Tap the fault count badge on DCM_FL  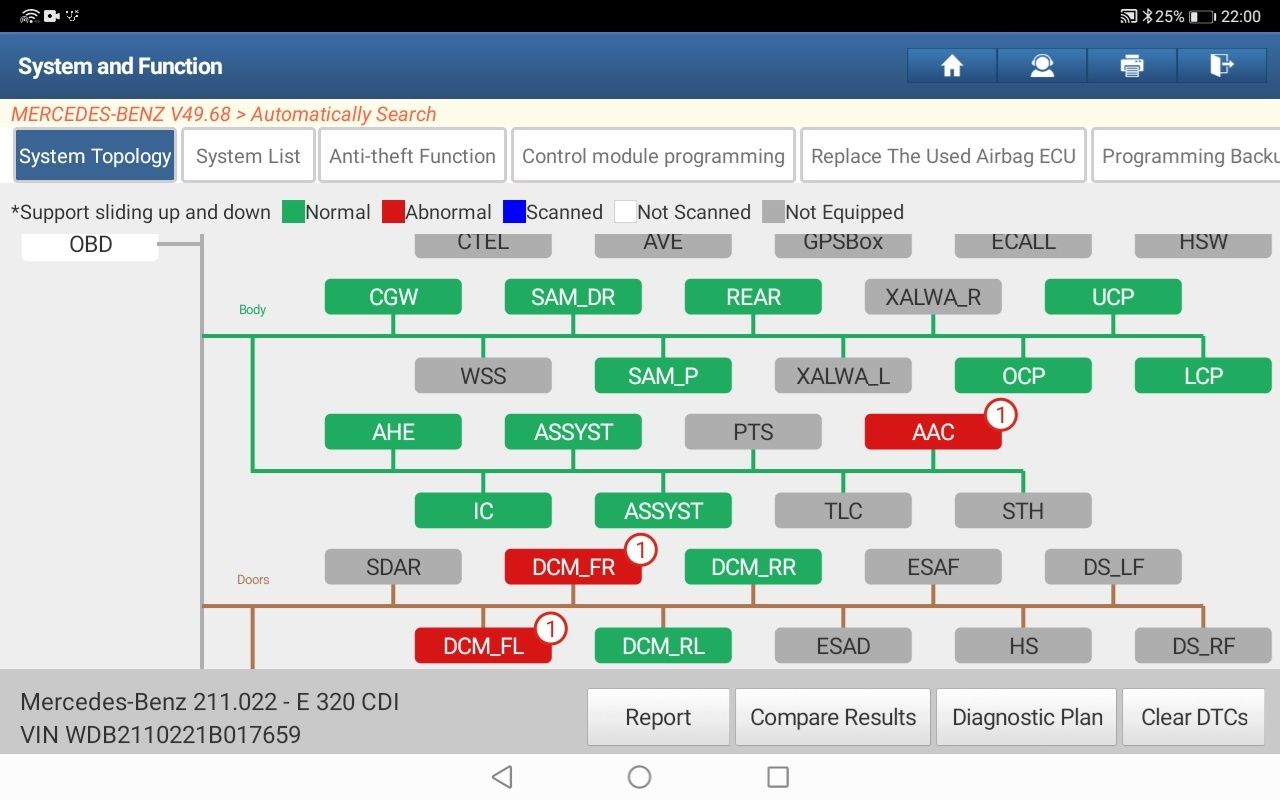click(x=551, y=628)
